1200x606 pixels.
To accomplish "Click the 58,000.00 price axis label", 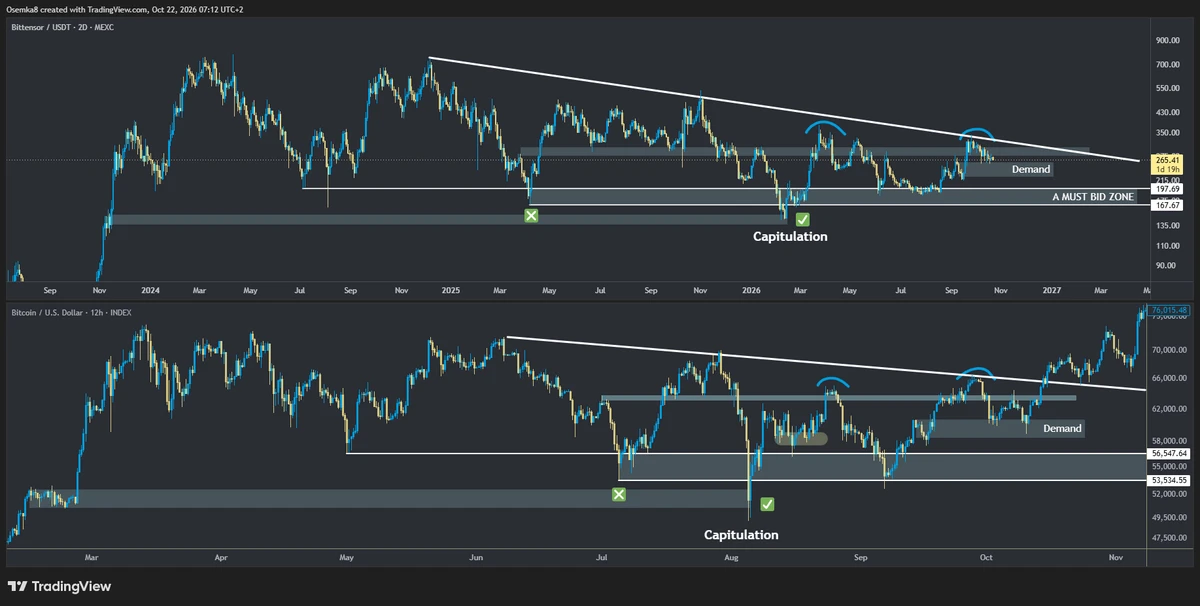I will 1169,441.
